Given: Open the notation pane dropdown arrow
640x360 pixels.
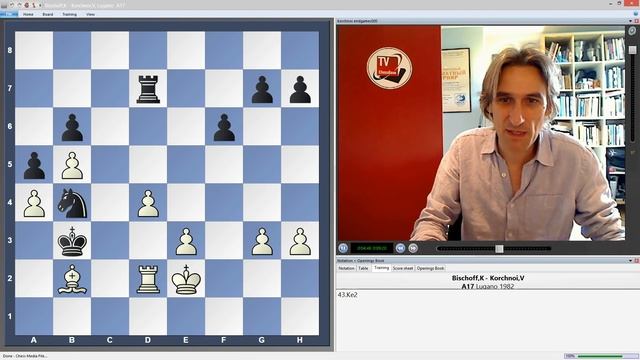Looking at the screenshot, I should (631, 260).
